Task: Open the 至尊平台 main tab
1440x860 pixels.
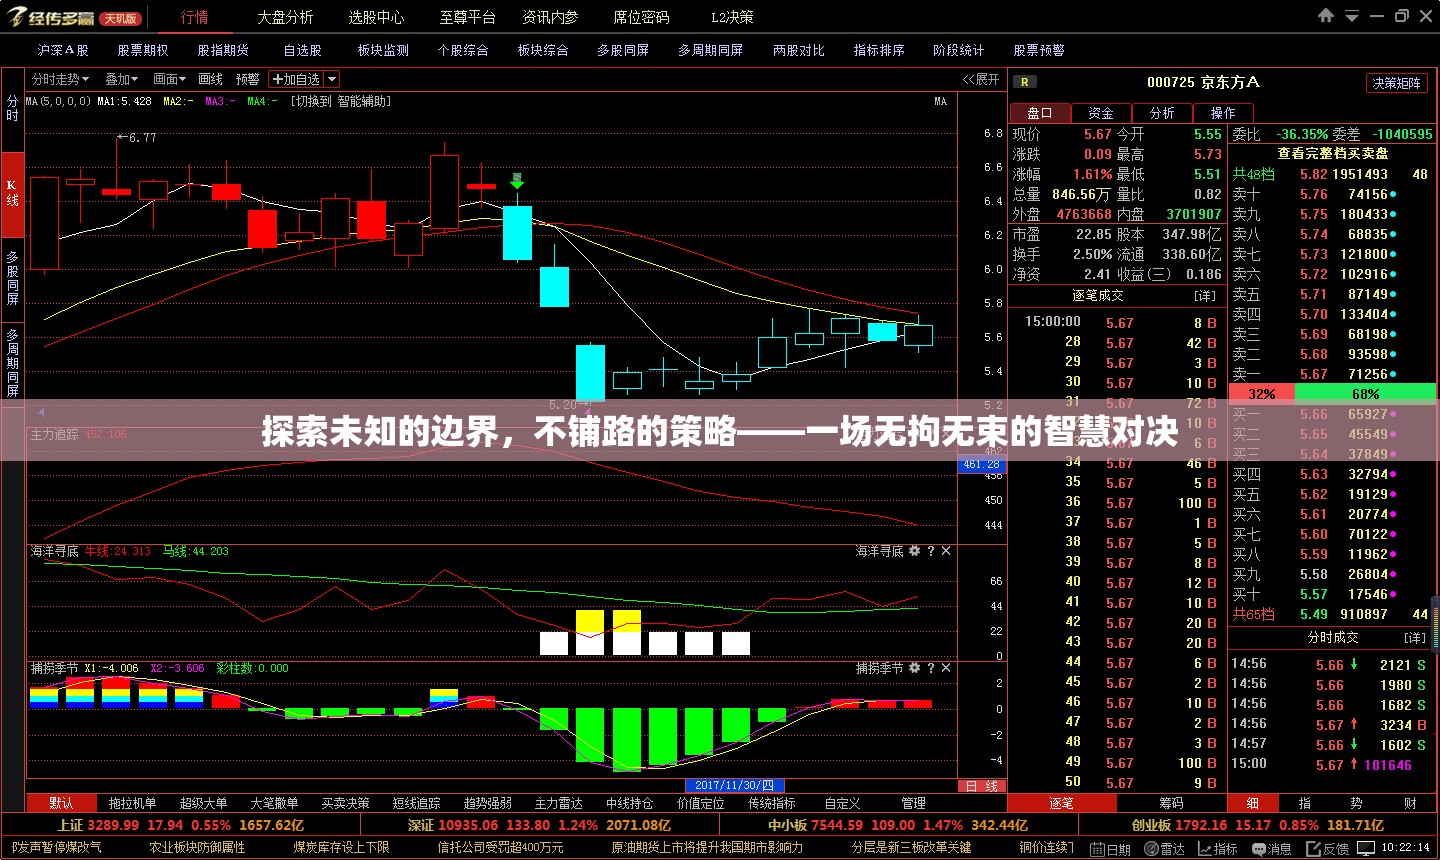Action: tap(468, 17)
